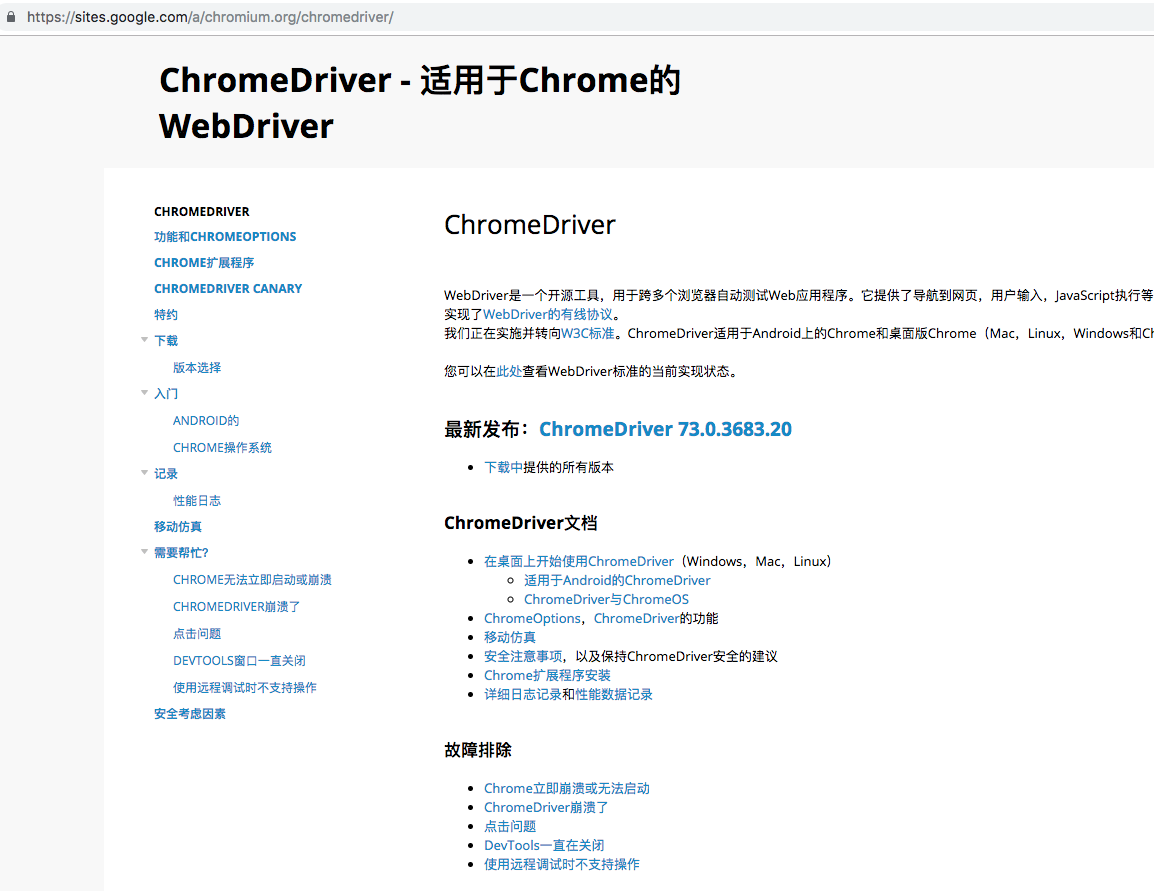Collapse the 需要帮忙? sidebar section arrow
The width and height of the screenshot is (1154, 891).
[x=144, y=552]
